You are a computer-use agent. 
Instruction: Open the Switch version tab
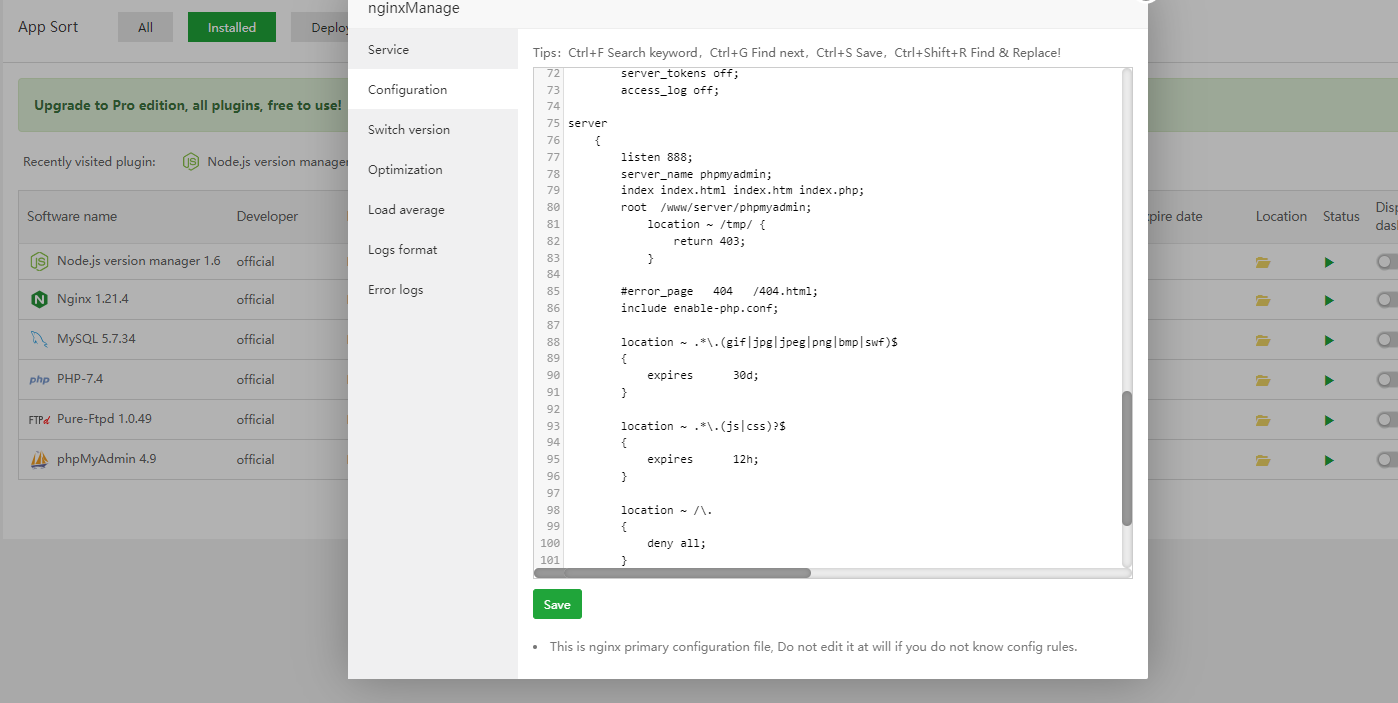(433, 130)
